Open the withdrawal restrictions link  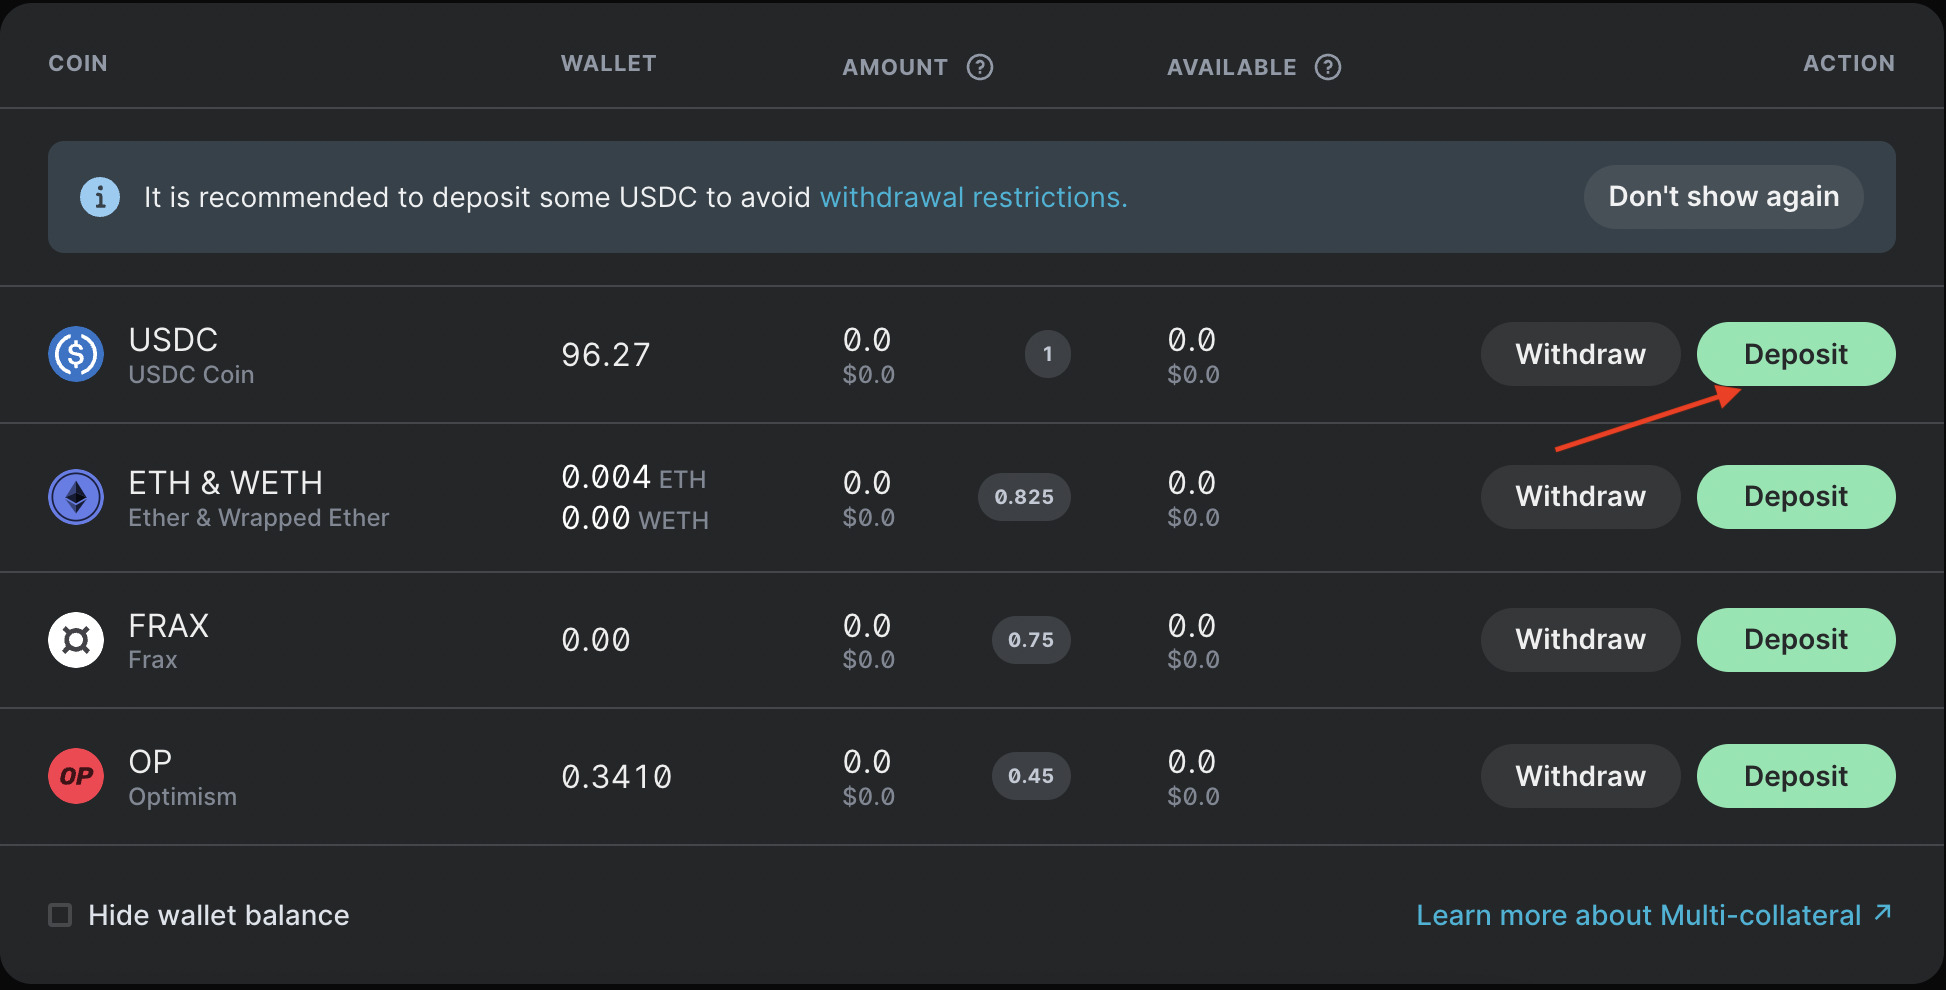pos(973,197)
